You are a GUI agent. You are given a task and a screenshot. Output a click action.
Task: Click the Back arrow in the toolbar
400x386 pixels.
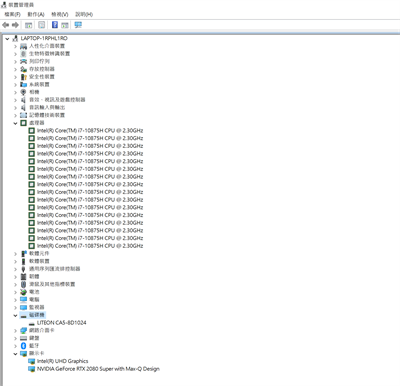[5, 25]
